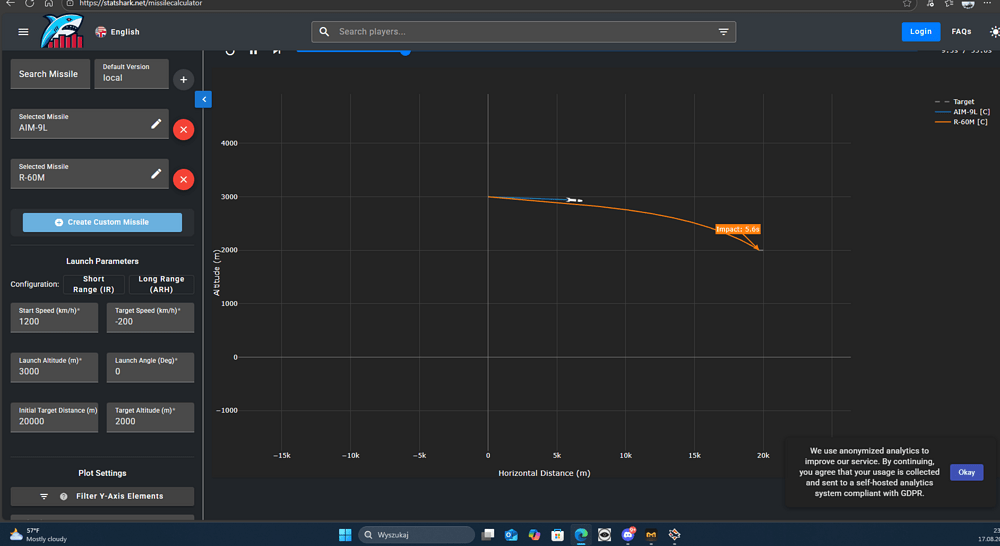The width and height of the screenshot is (1000, 546).
Task: Toggle the light/dark theme sun icon
Action: tap(994, 32)
